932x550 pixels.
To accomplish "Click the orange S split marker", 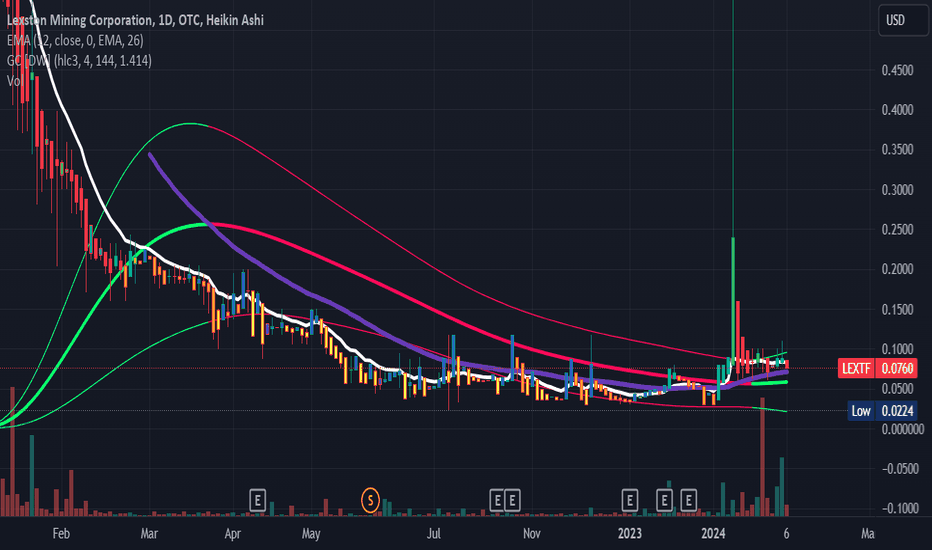I will coord(370,500).
